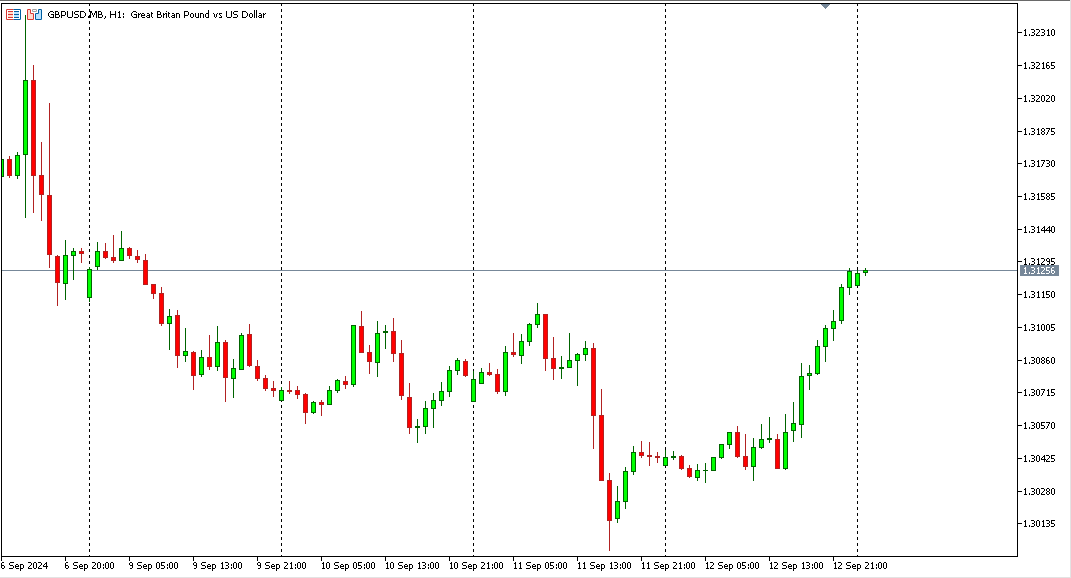
Task: Click the 9 Sep 21:00 time label
Action: [x=281, y=566]
